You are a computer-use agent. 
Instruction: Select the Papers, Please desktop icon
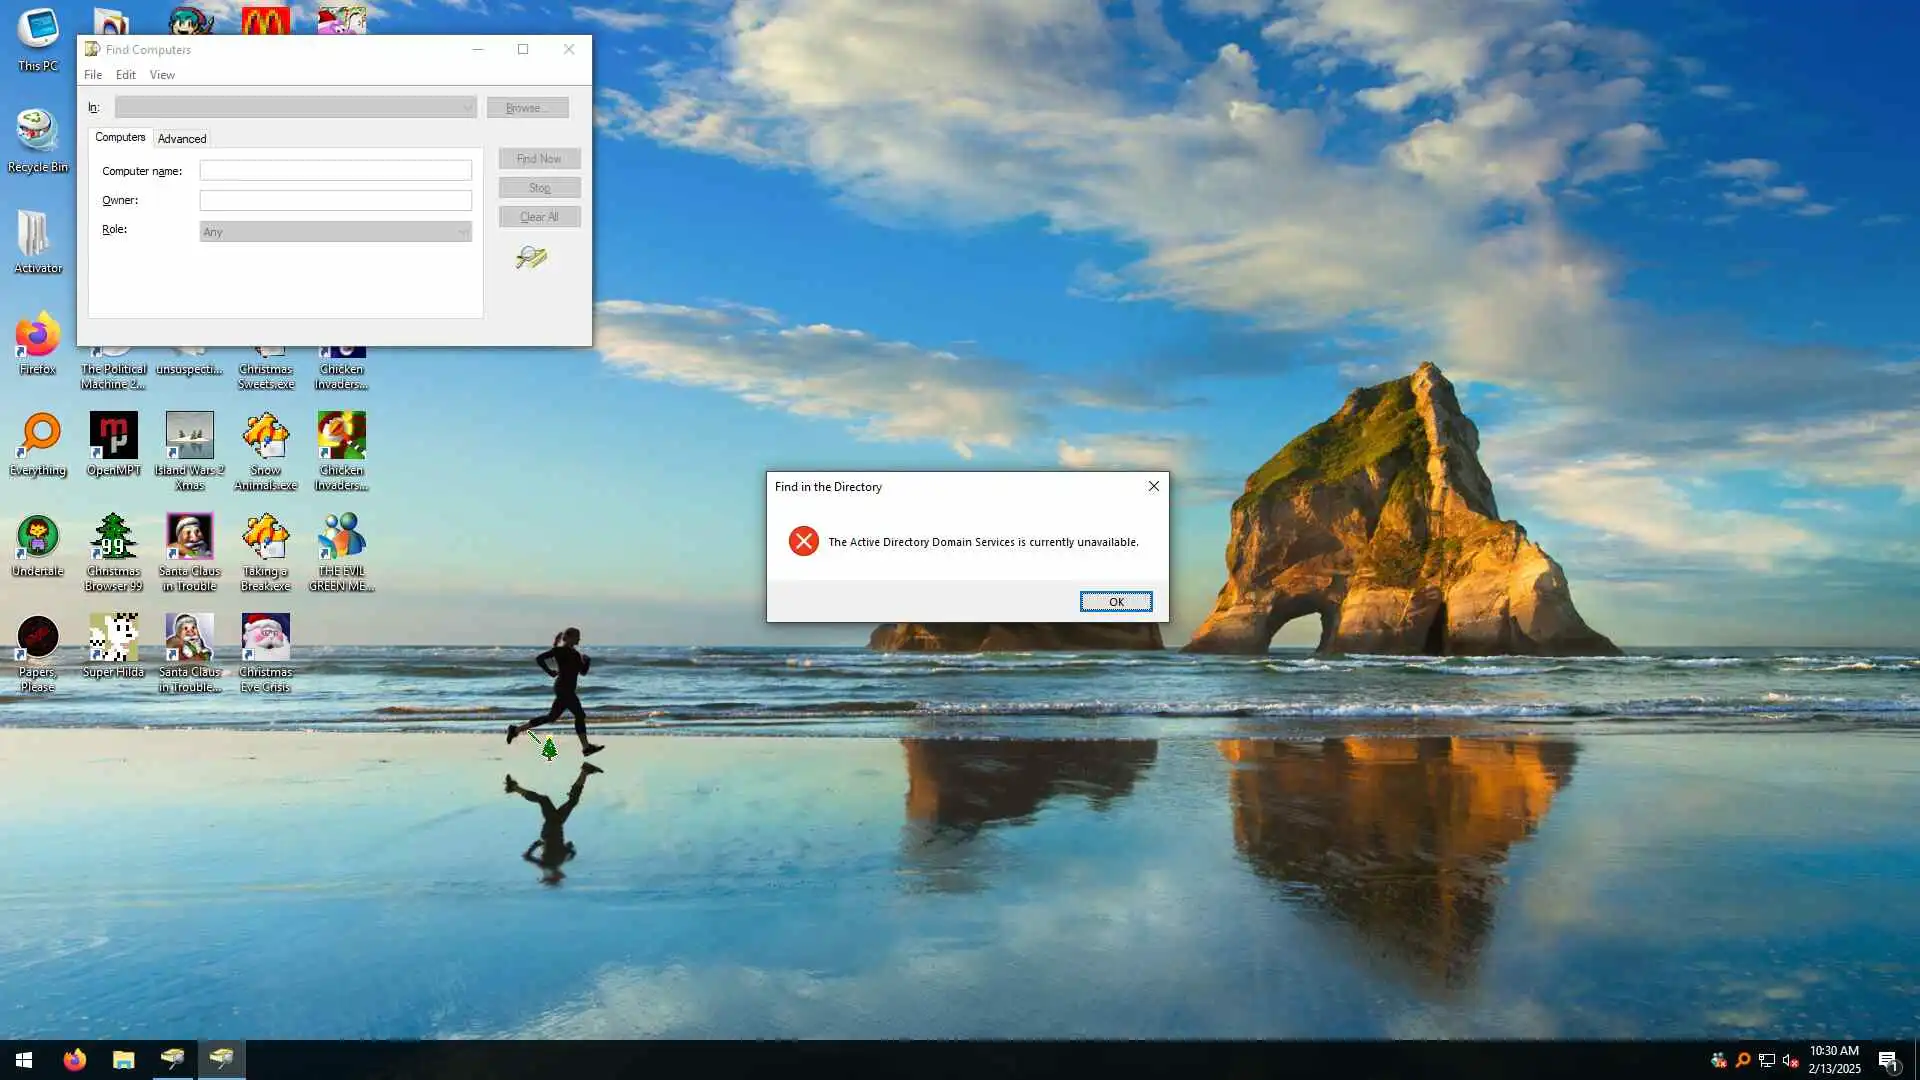(38, 639)
